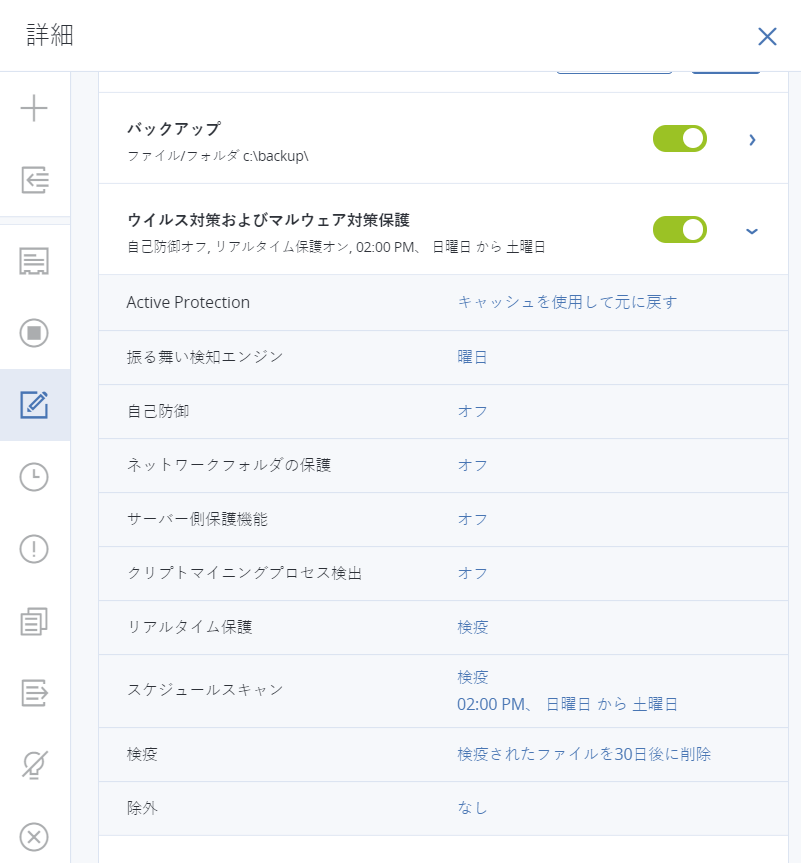Collapse the ウイルス対策およびマルウェア対策保護 section chevron

click(x=752, y=231)
